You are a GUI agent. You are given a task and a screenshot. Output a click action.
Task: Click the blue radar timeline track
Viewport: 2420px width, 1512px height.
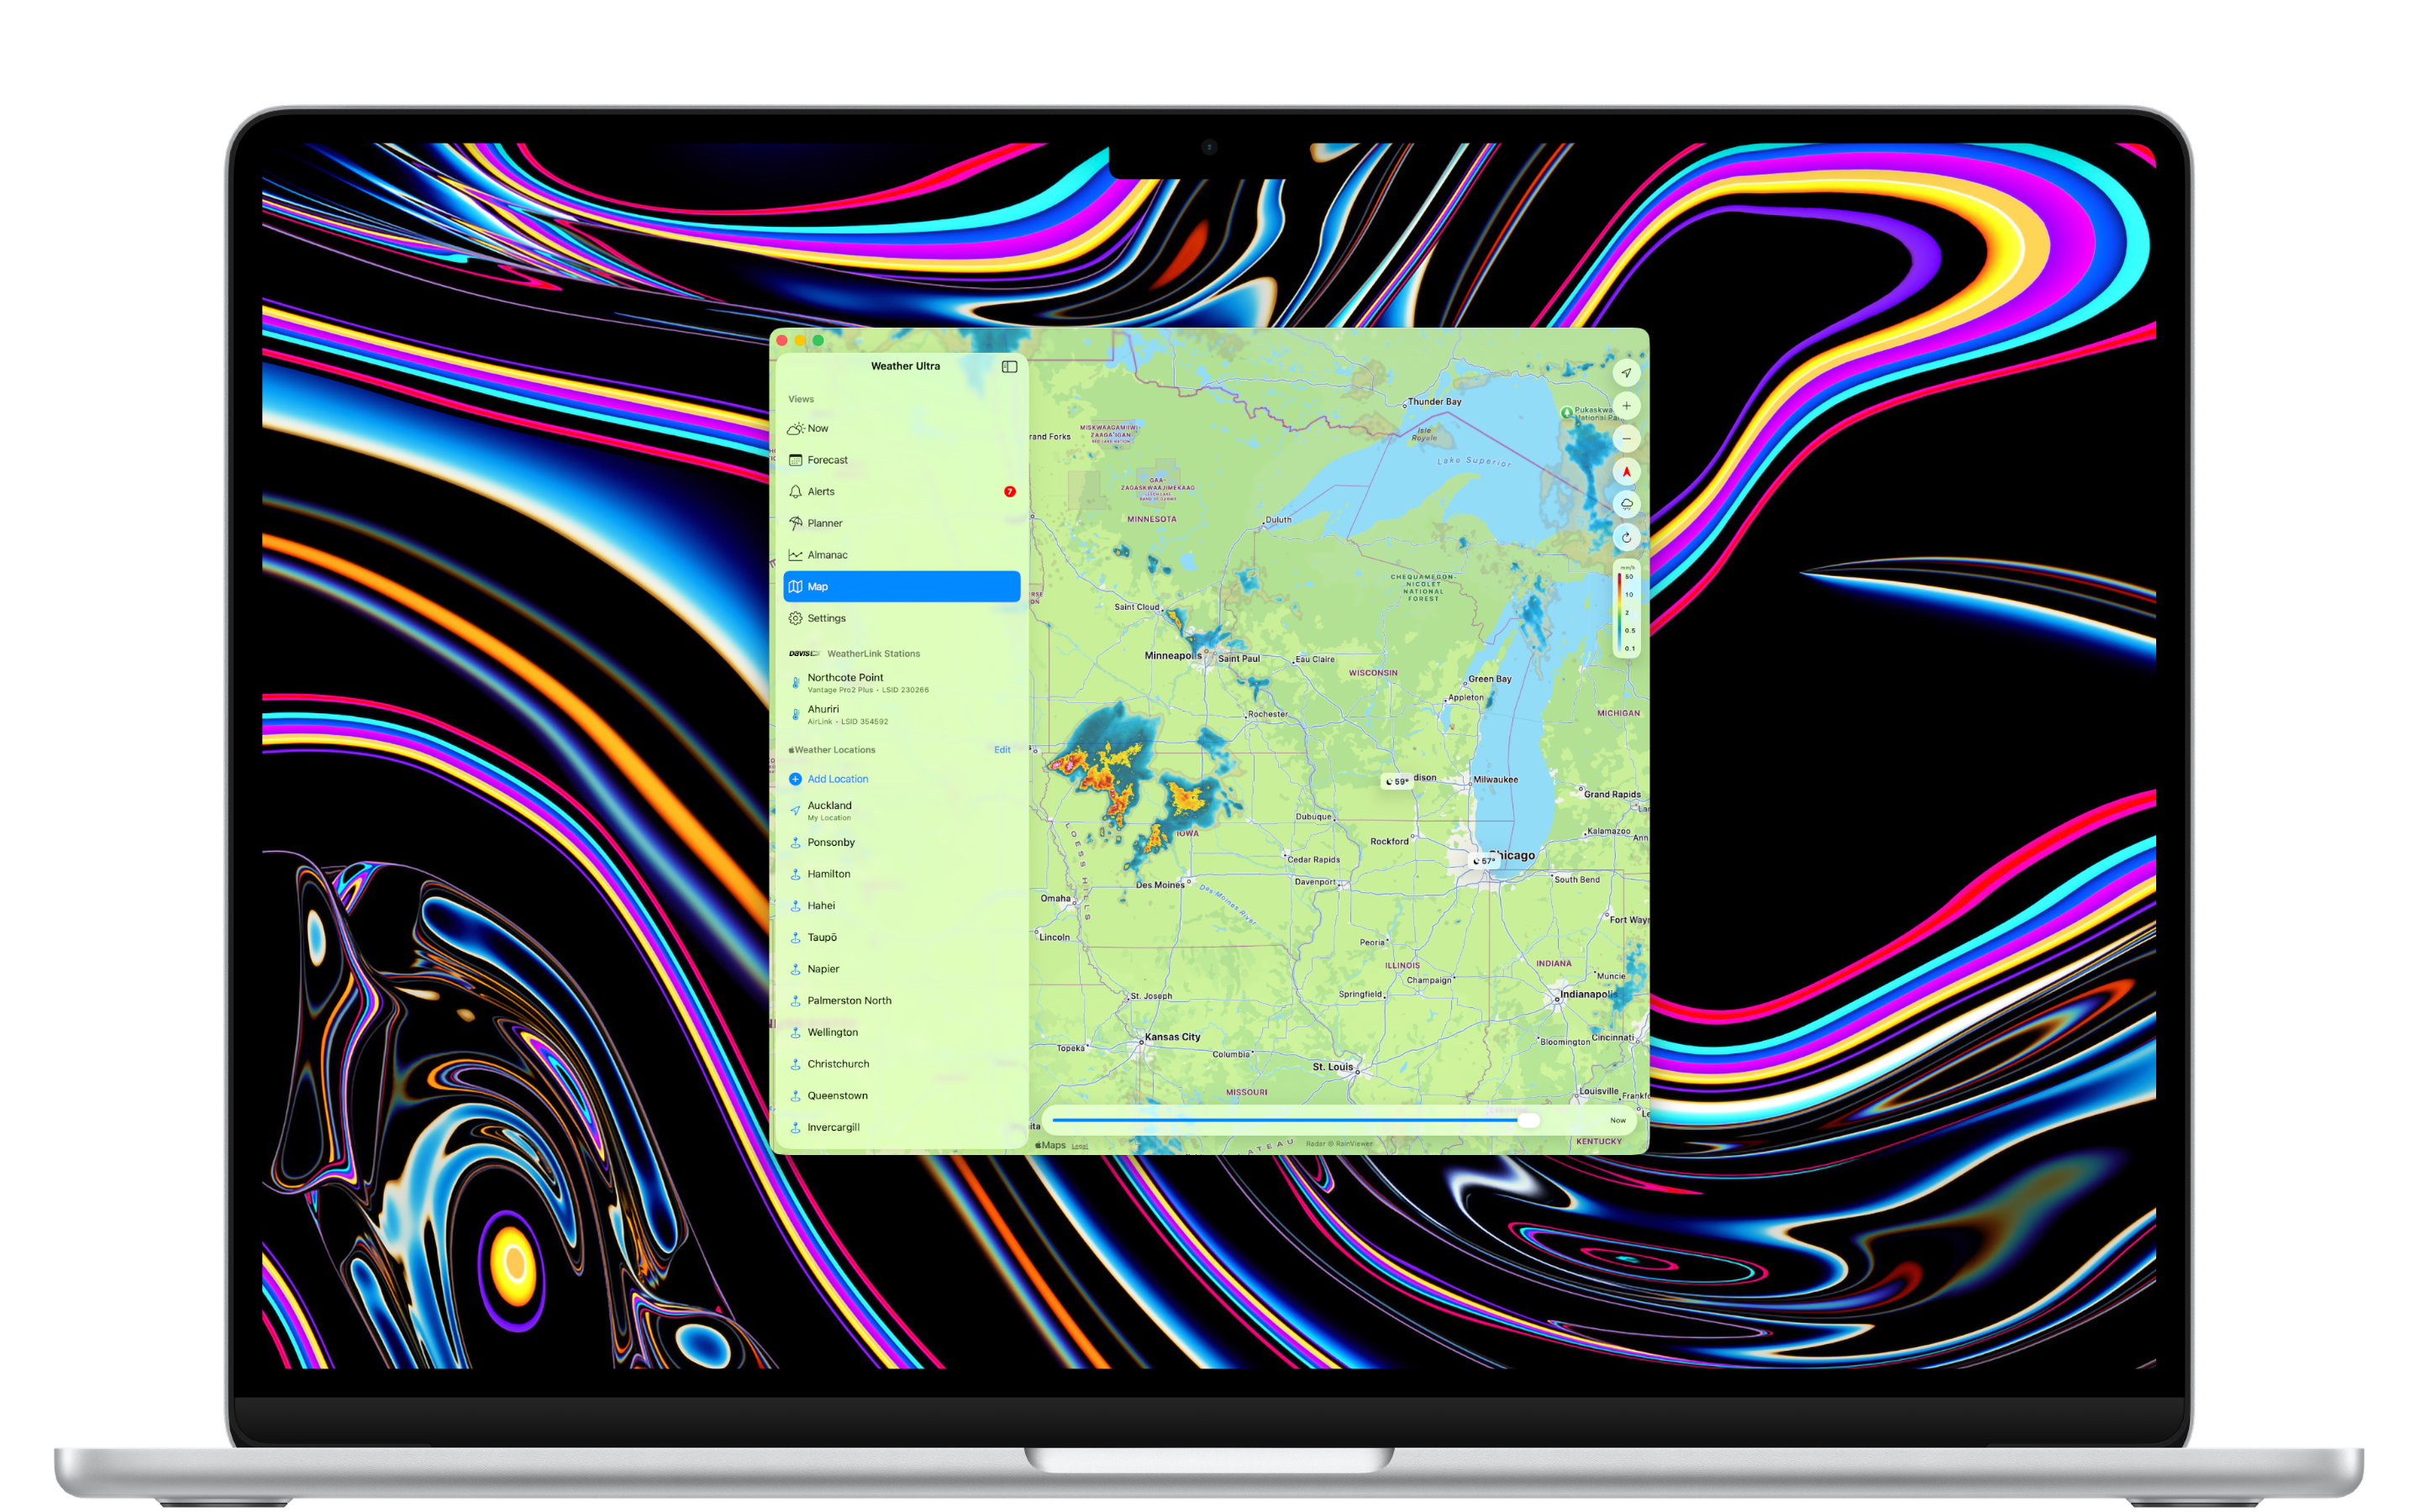pyautogui.click(x=1285, y=1121)
